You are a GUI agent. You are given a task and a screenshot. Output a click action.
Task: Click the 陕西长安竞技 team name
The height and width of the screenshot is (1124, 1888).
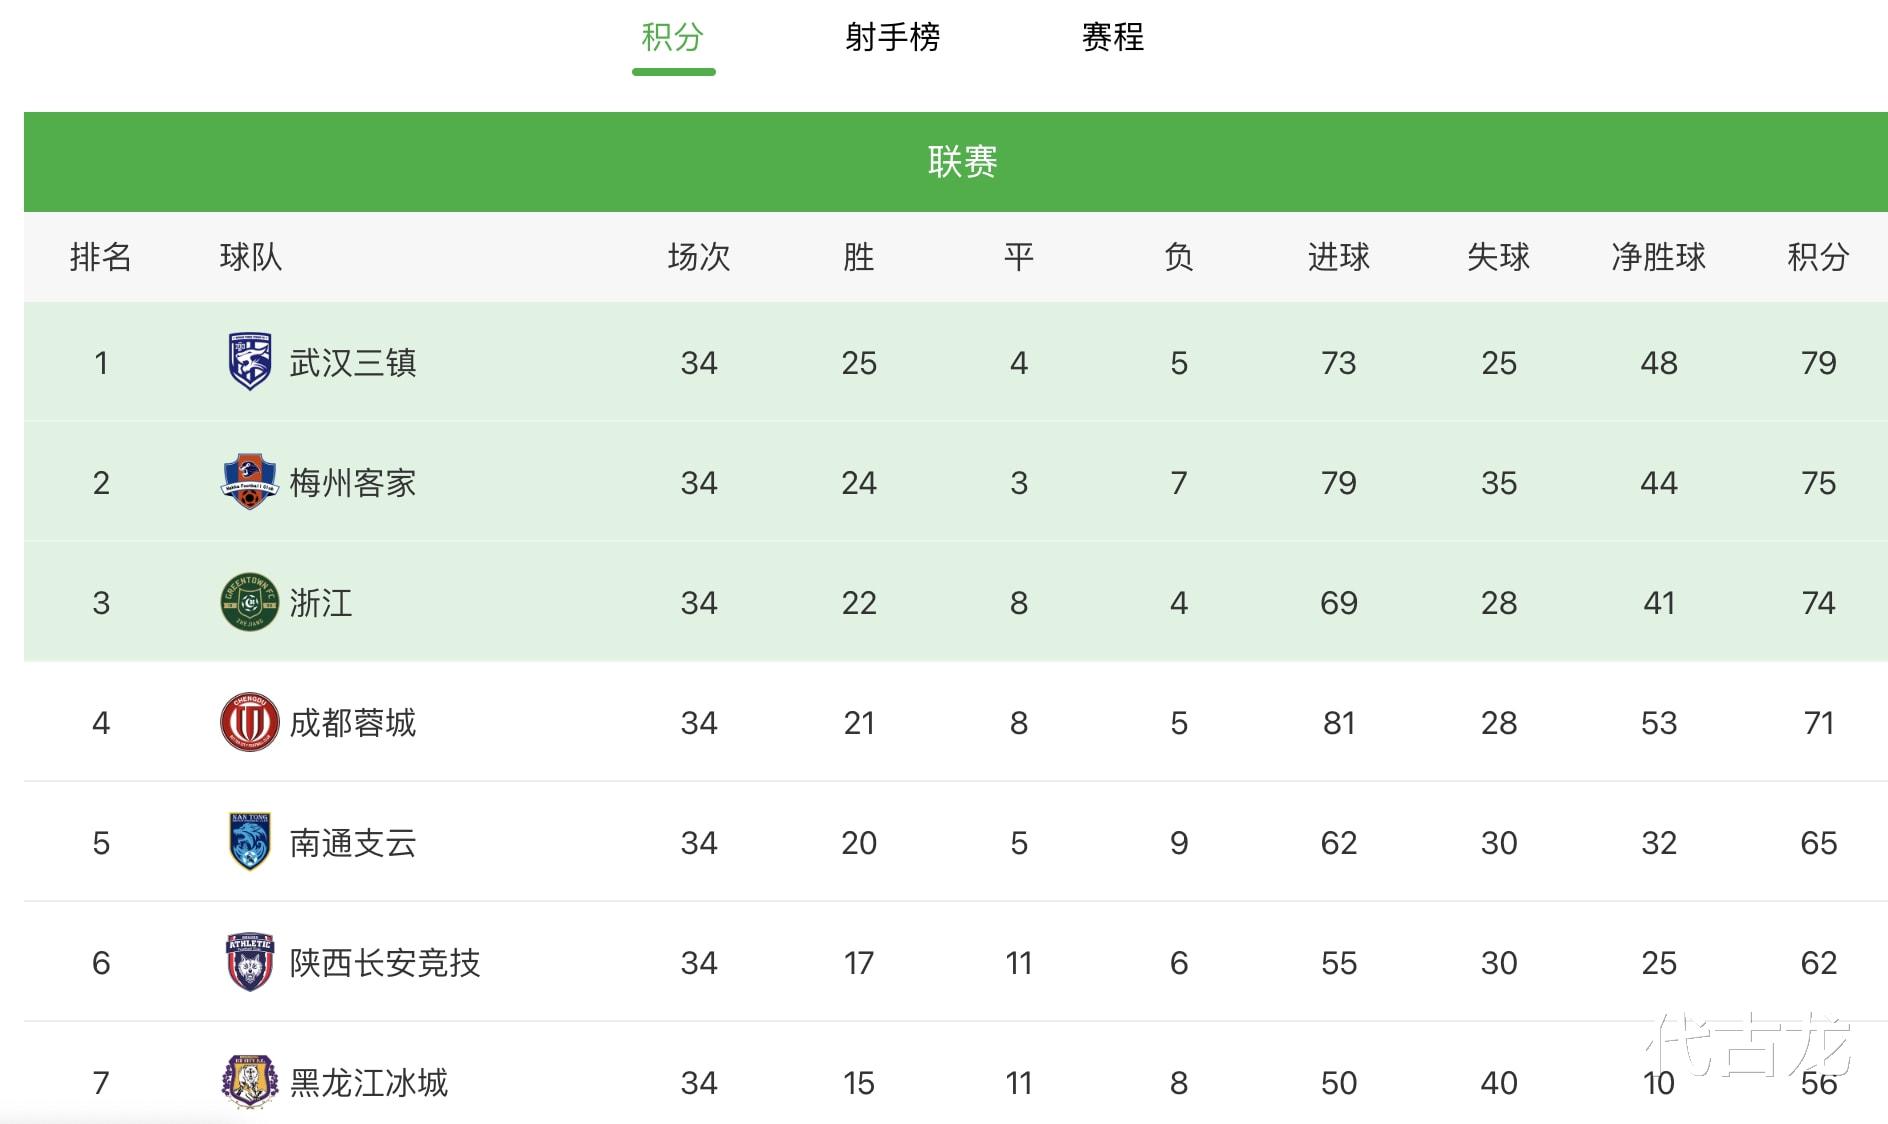385,962
